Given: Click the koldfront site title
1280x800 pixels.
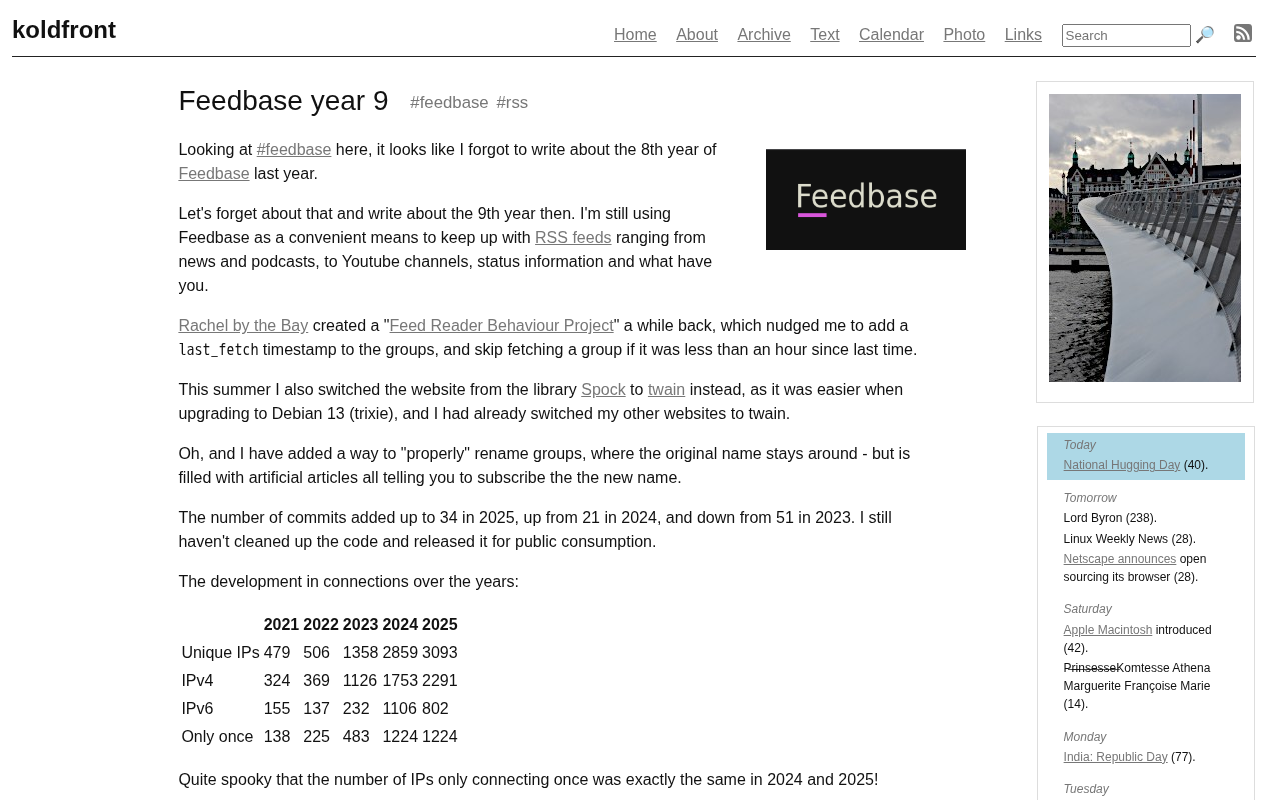Looking at the screenshot, I should (x=64, y=30).
